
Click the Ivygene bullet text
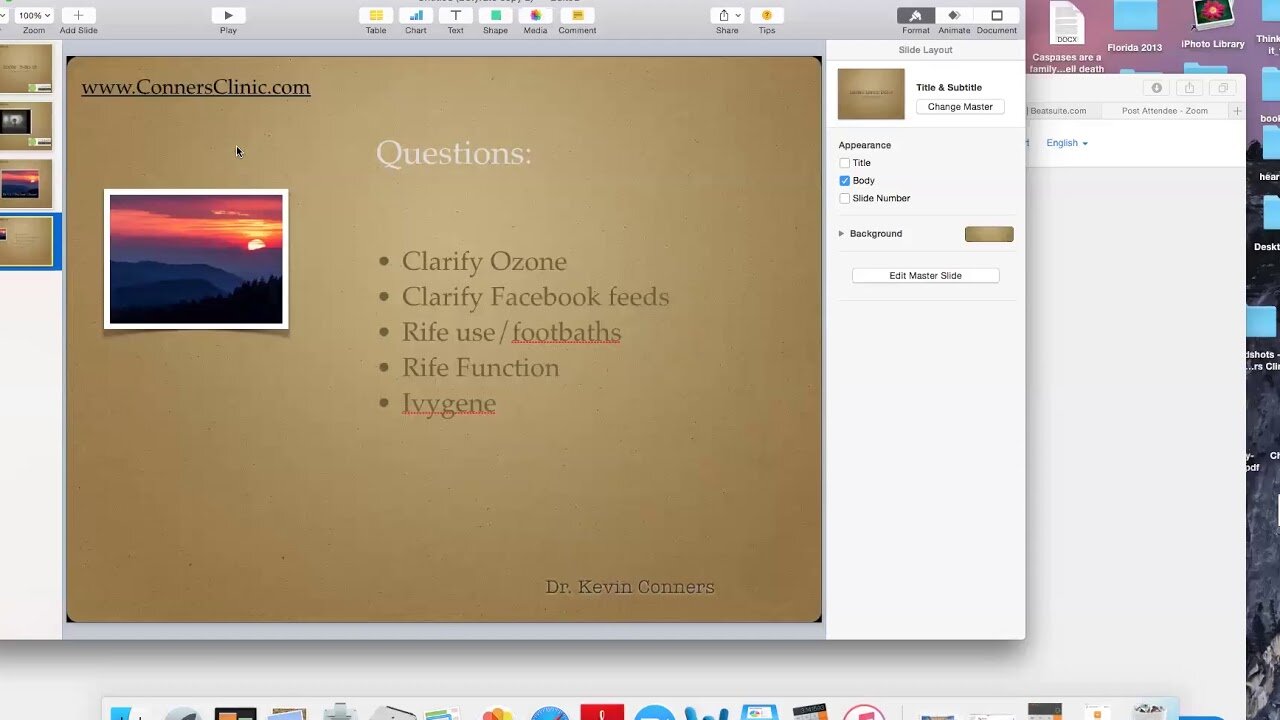(x=449, y=404)
